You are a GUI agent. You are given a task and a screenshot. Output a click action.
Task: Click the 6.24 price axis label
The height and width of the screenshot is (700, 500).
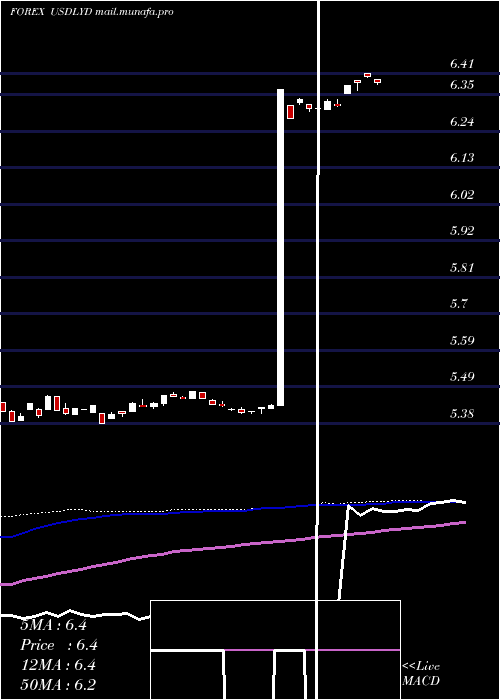click(x=462, y=121)
